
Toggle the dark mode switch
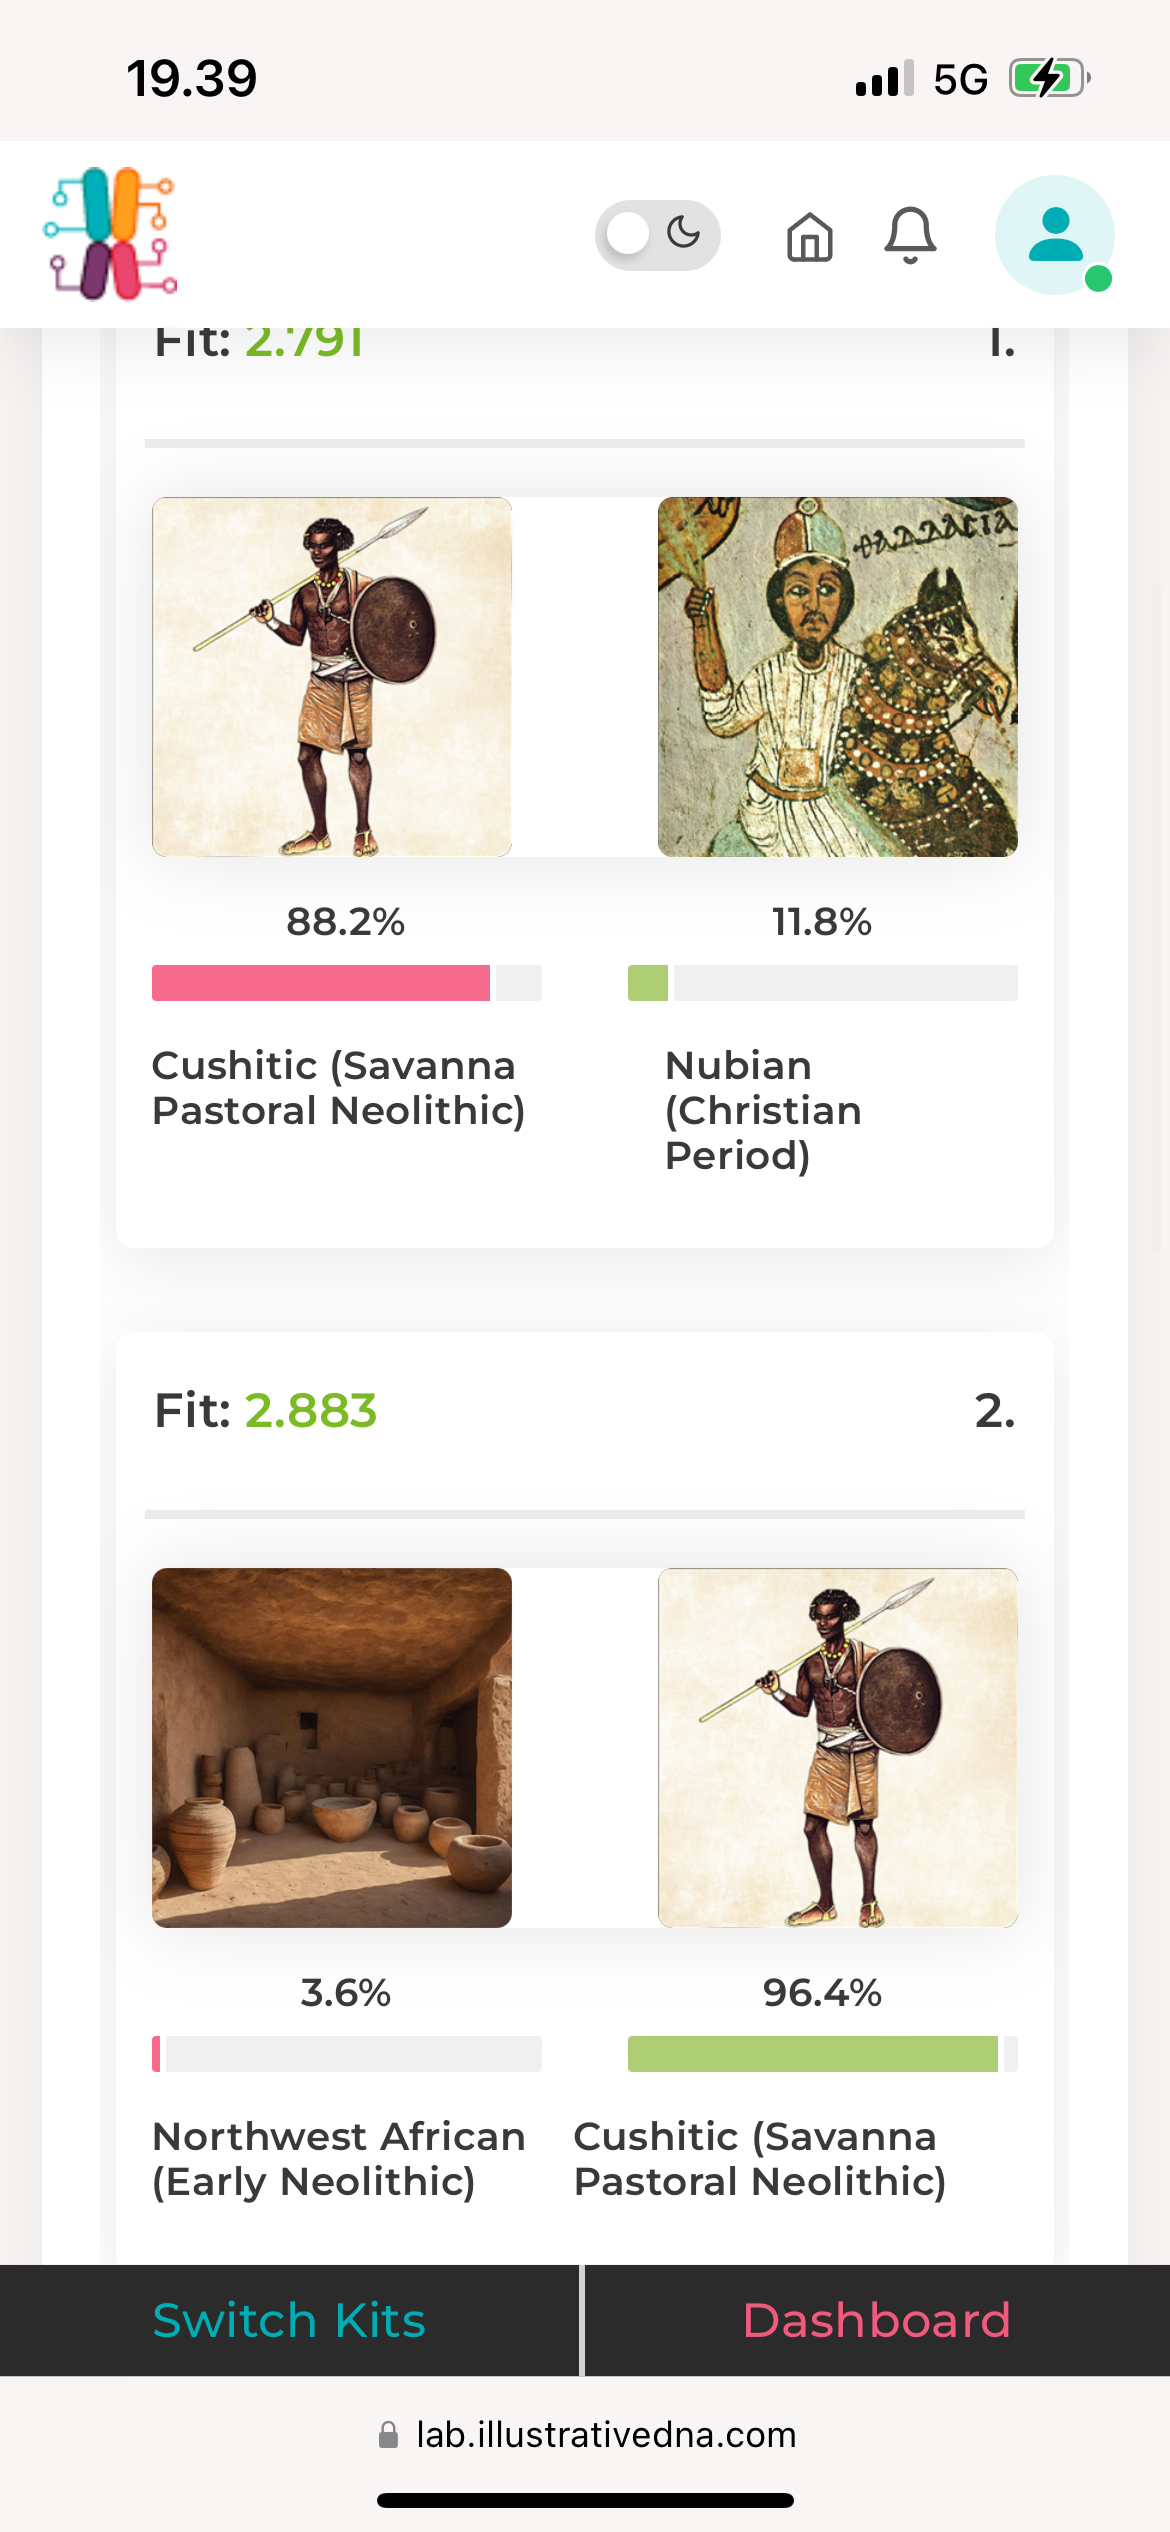(x=657, y=235)
